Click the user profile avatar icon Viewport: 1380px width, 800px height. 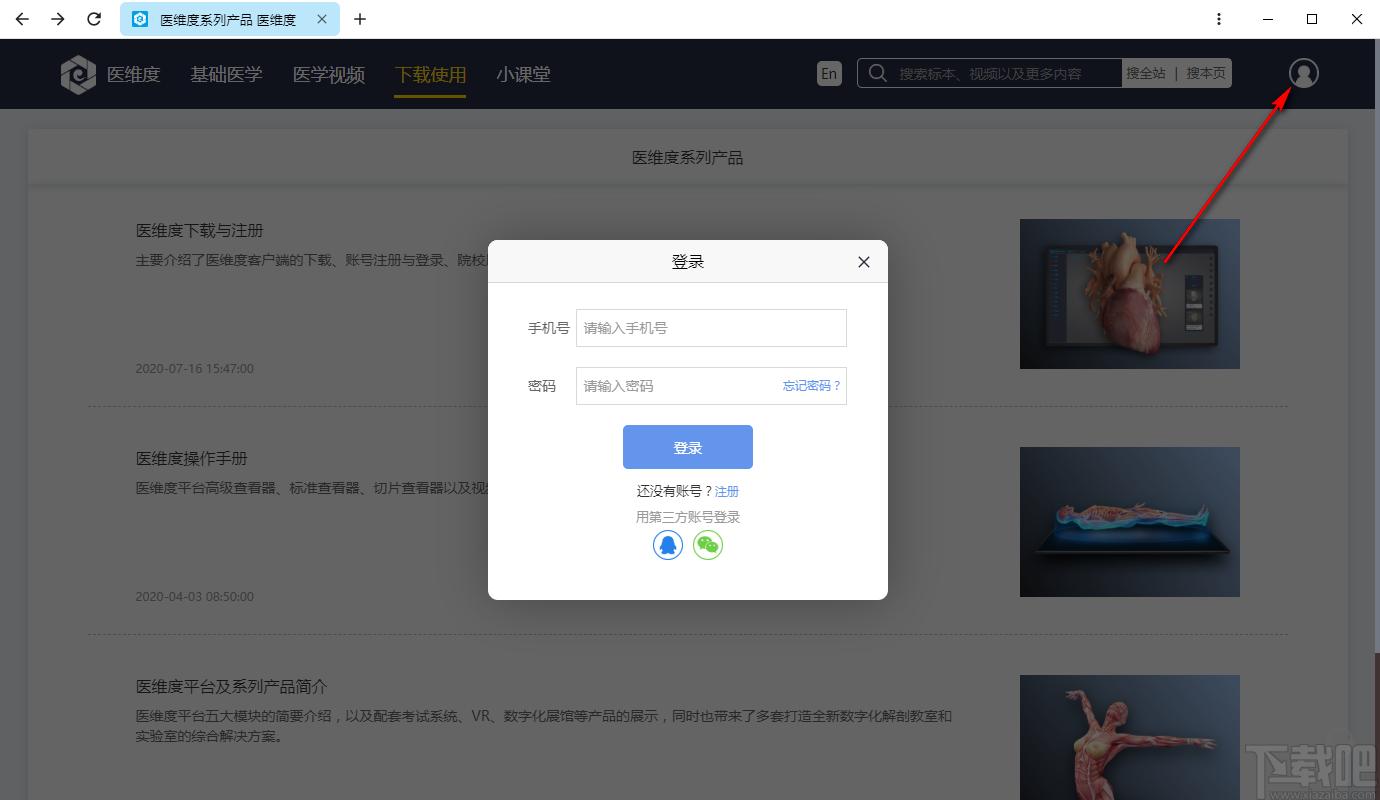[1303, 73]
